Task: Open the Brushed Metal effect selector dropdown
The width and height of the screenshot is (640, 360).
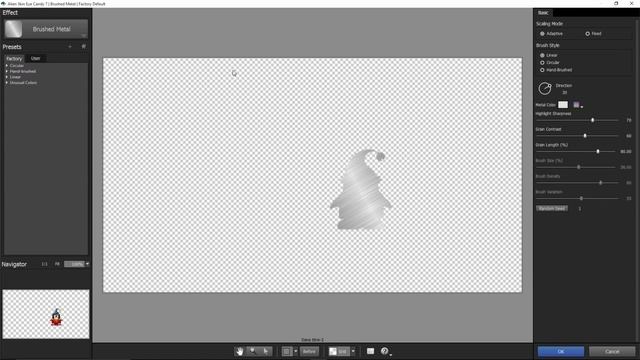Action: pyautogui.click(x=83, y=36)
